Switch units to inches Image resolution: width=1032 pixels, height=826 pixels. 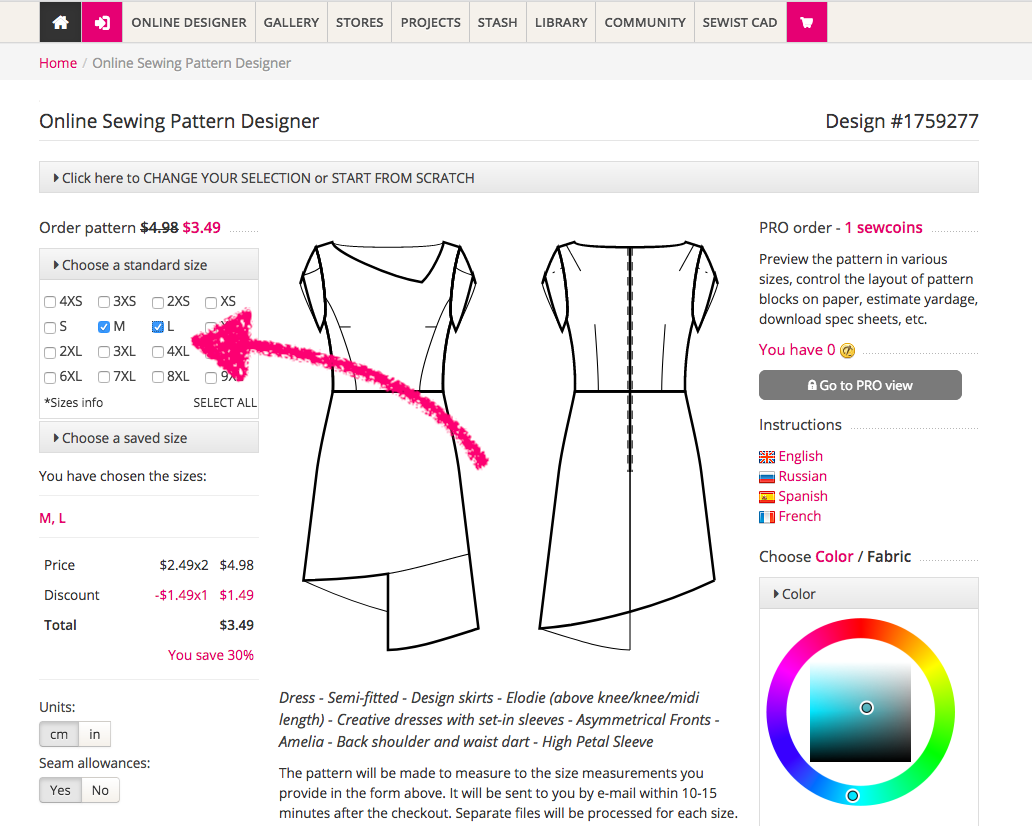(x=95, y=734)
